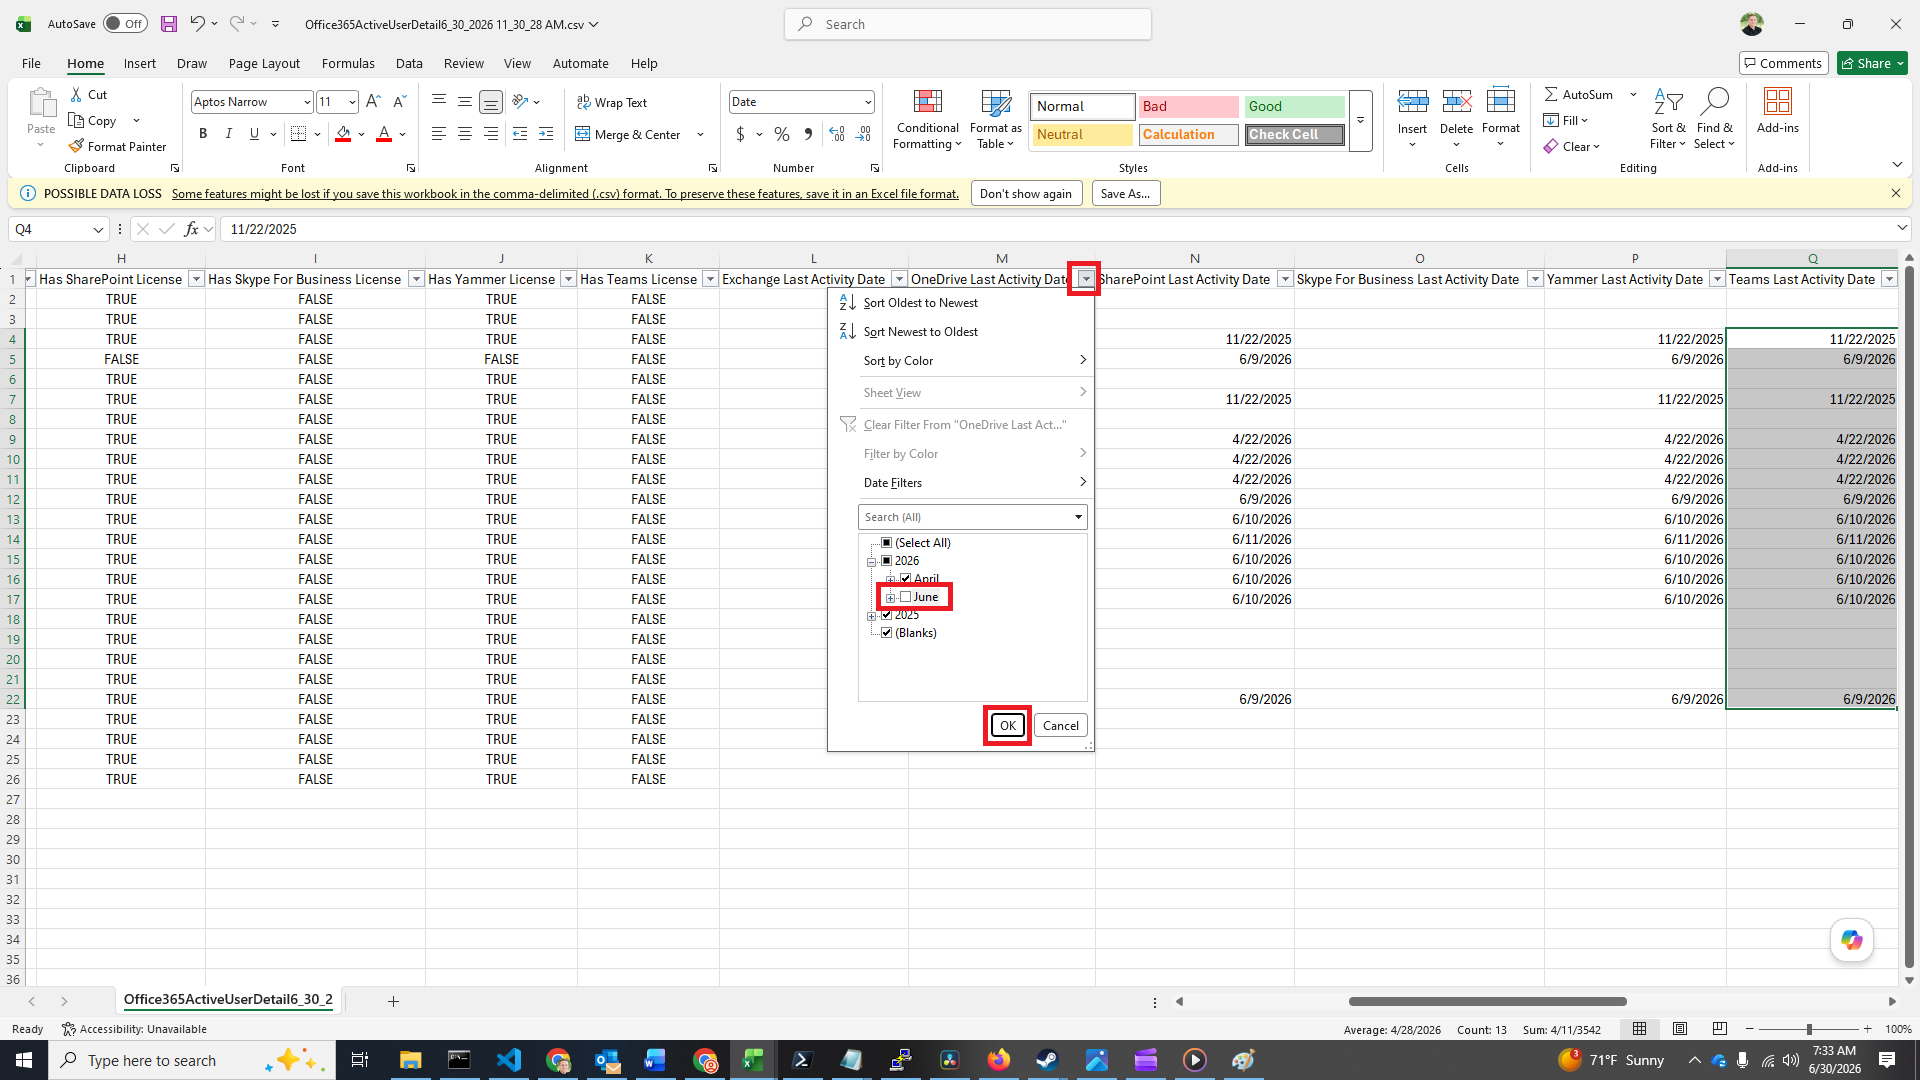The width and height of the screenshot is (1920, 1080).
Task: Open the Formulas tab
Action: coord(348,63)
